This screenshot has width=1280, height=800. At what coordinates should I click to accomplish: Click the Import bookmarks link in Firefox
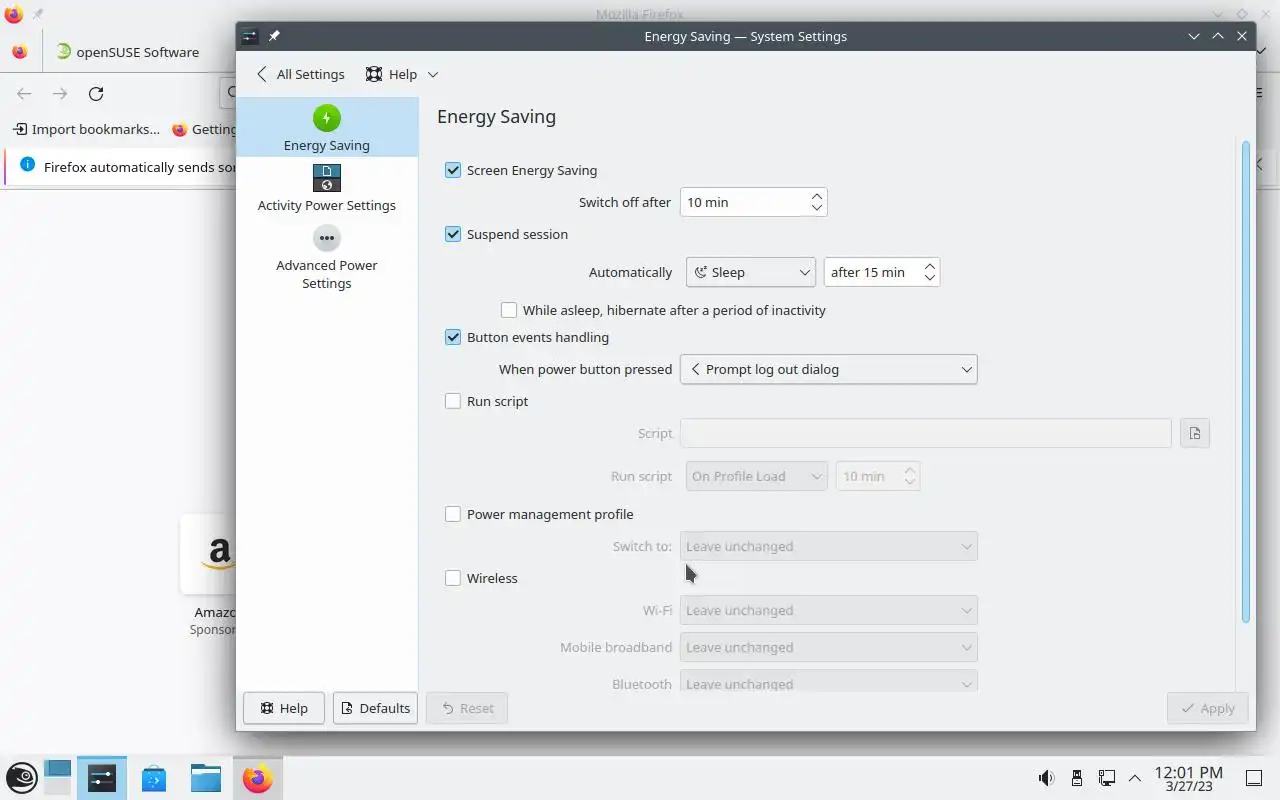pyautogui.click(x=86, y=129)
